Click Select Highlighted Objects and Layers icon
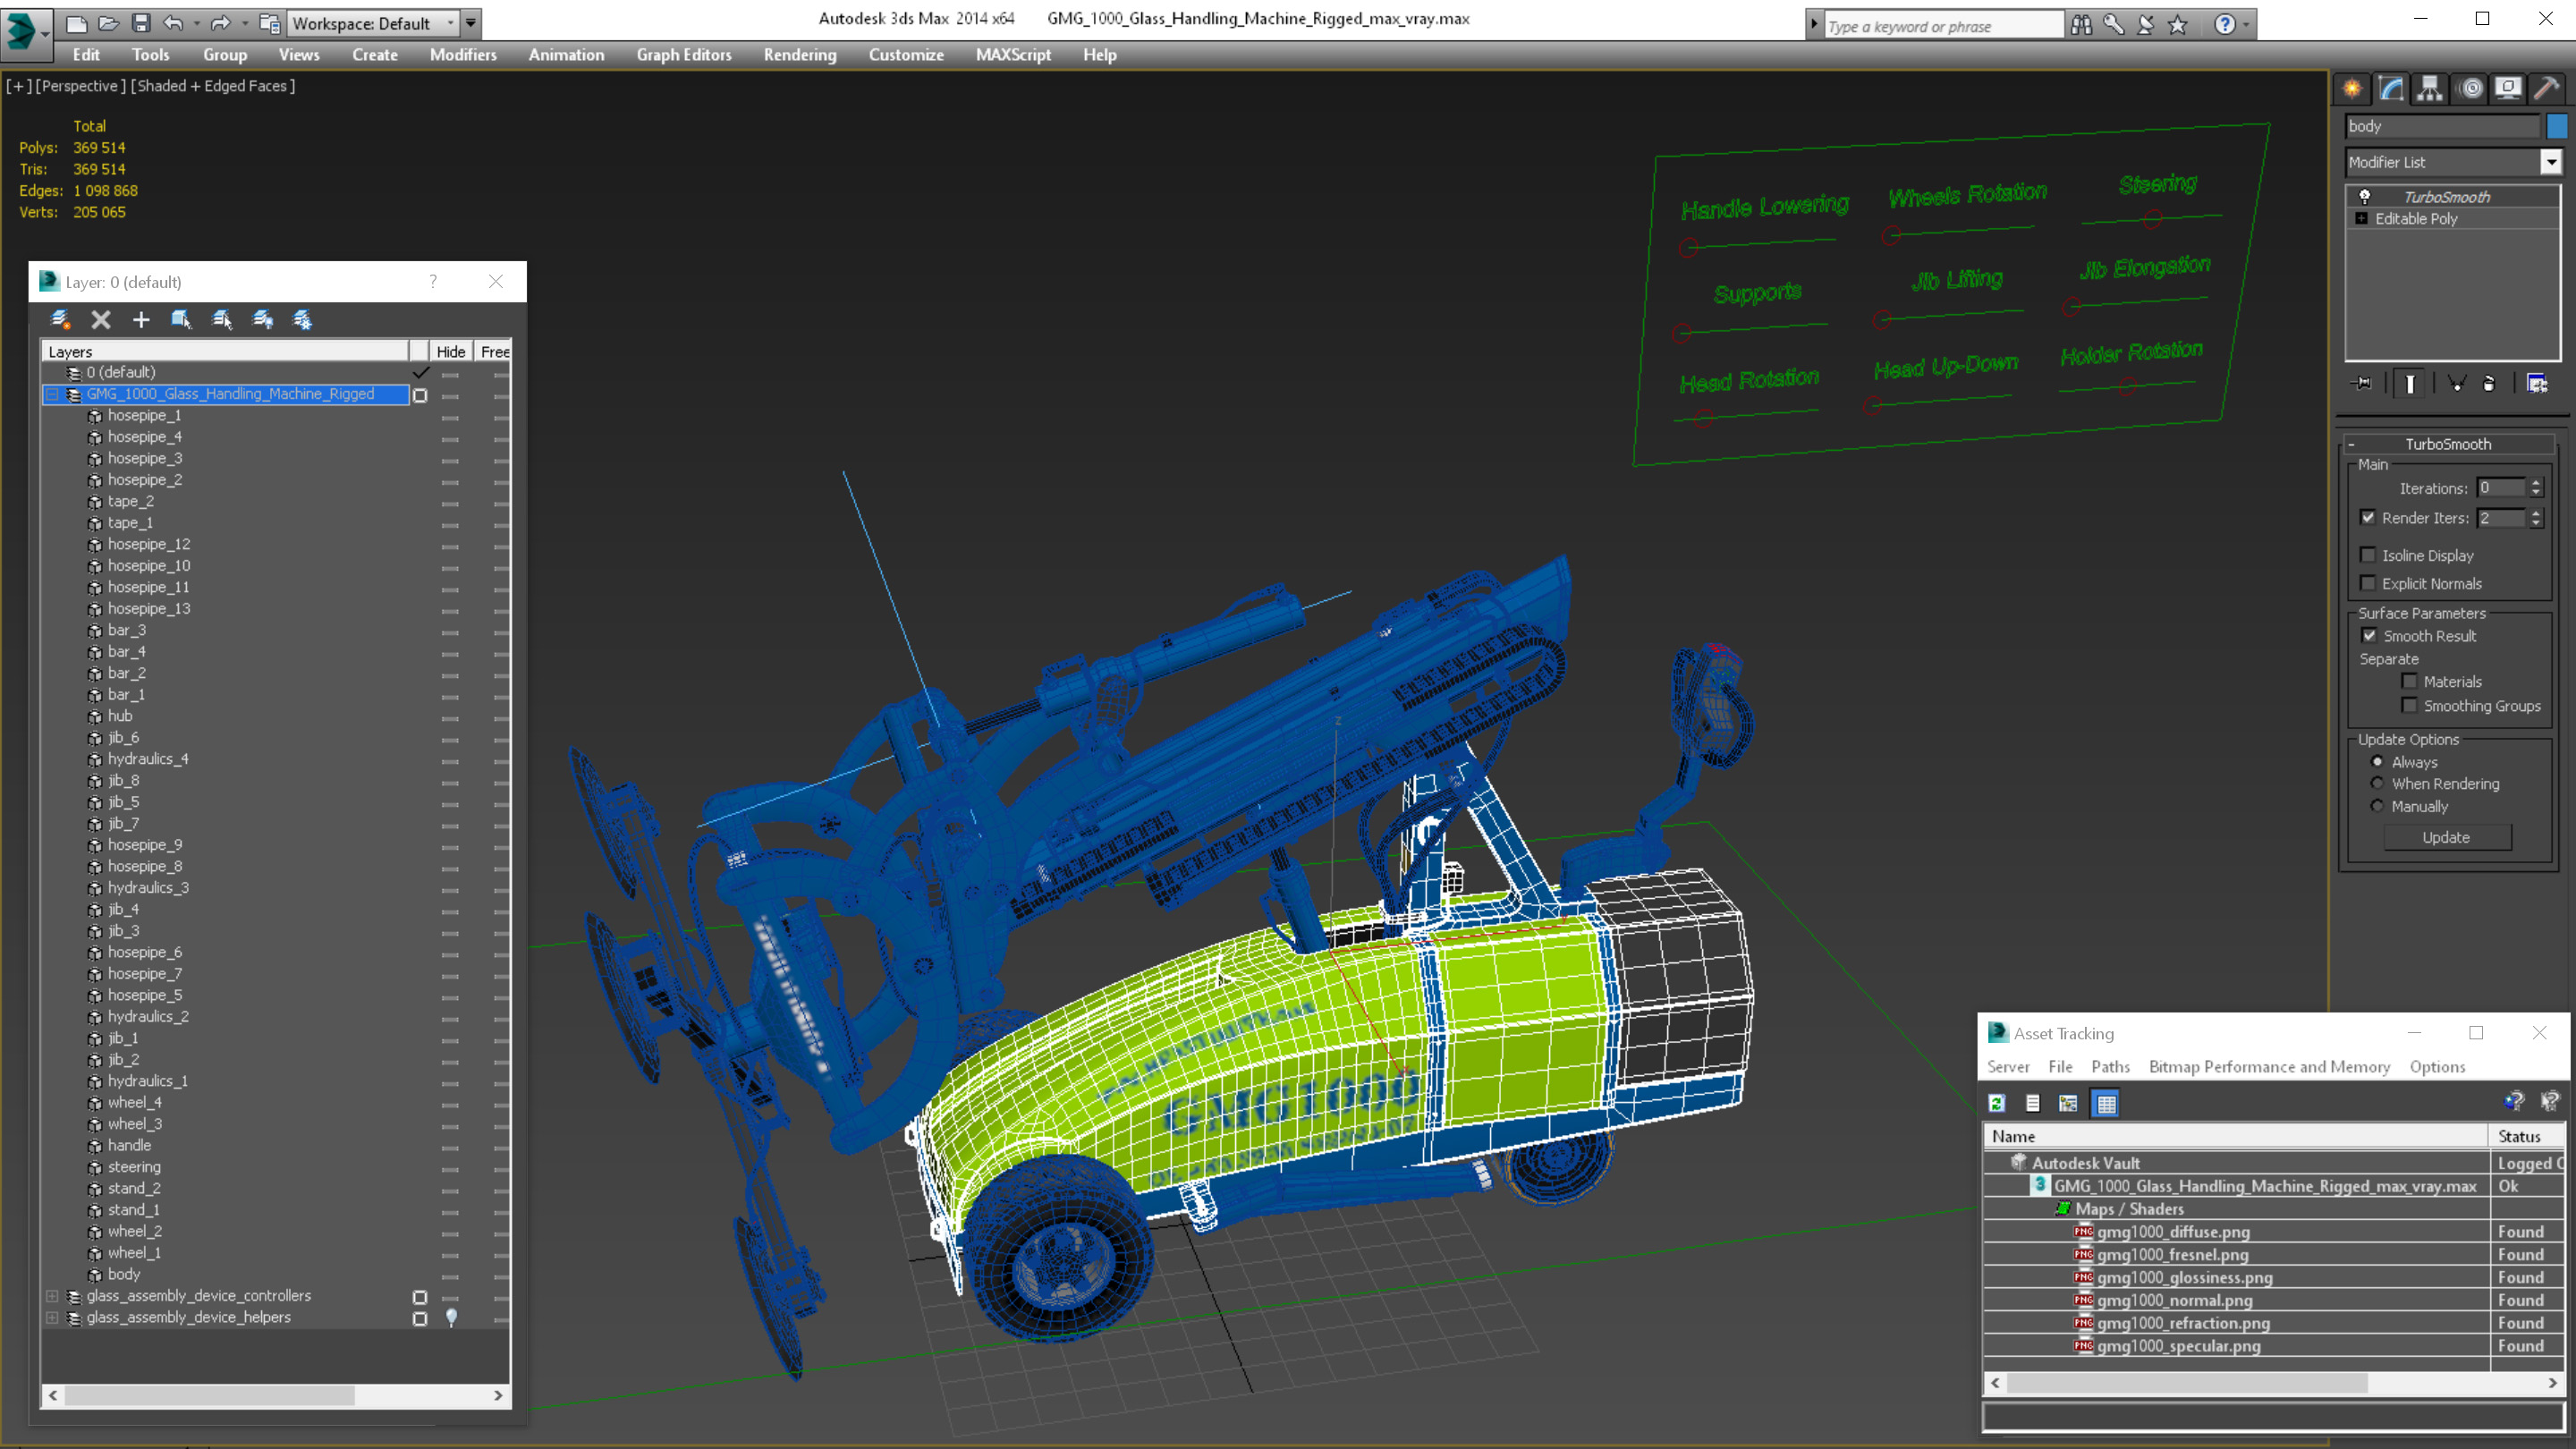2576x1449 pixels. (181, 319)
